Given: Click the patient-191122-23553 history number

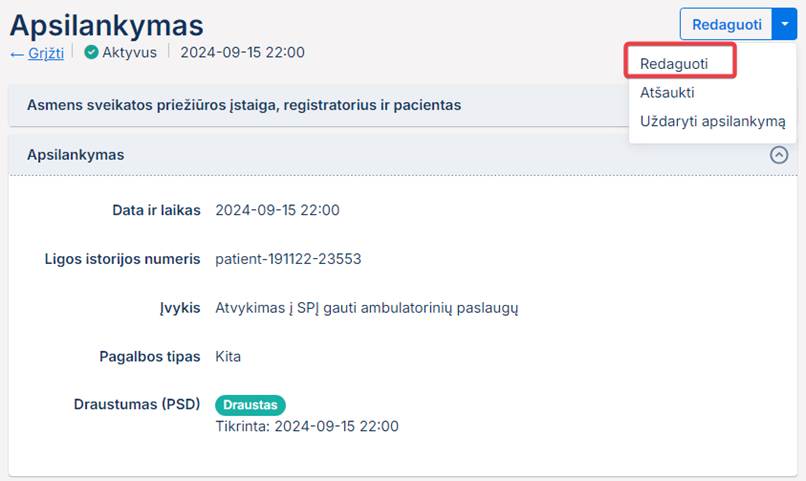Looking at the screenshot, I should (288, 259).
